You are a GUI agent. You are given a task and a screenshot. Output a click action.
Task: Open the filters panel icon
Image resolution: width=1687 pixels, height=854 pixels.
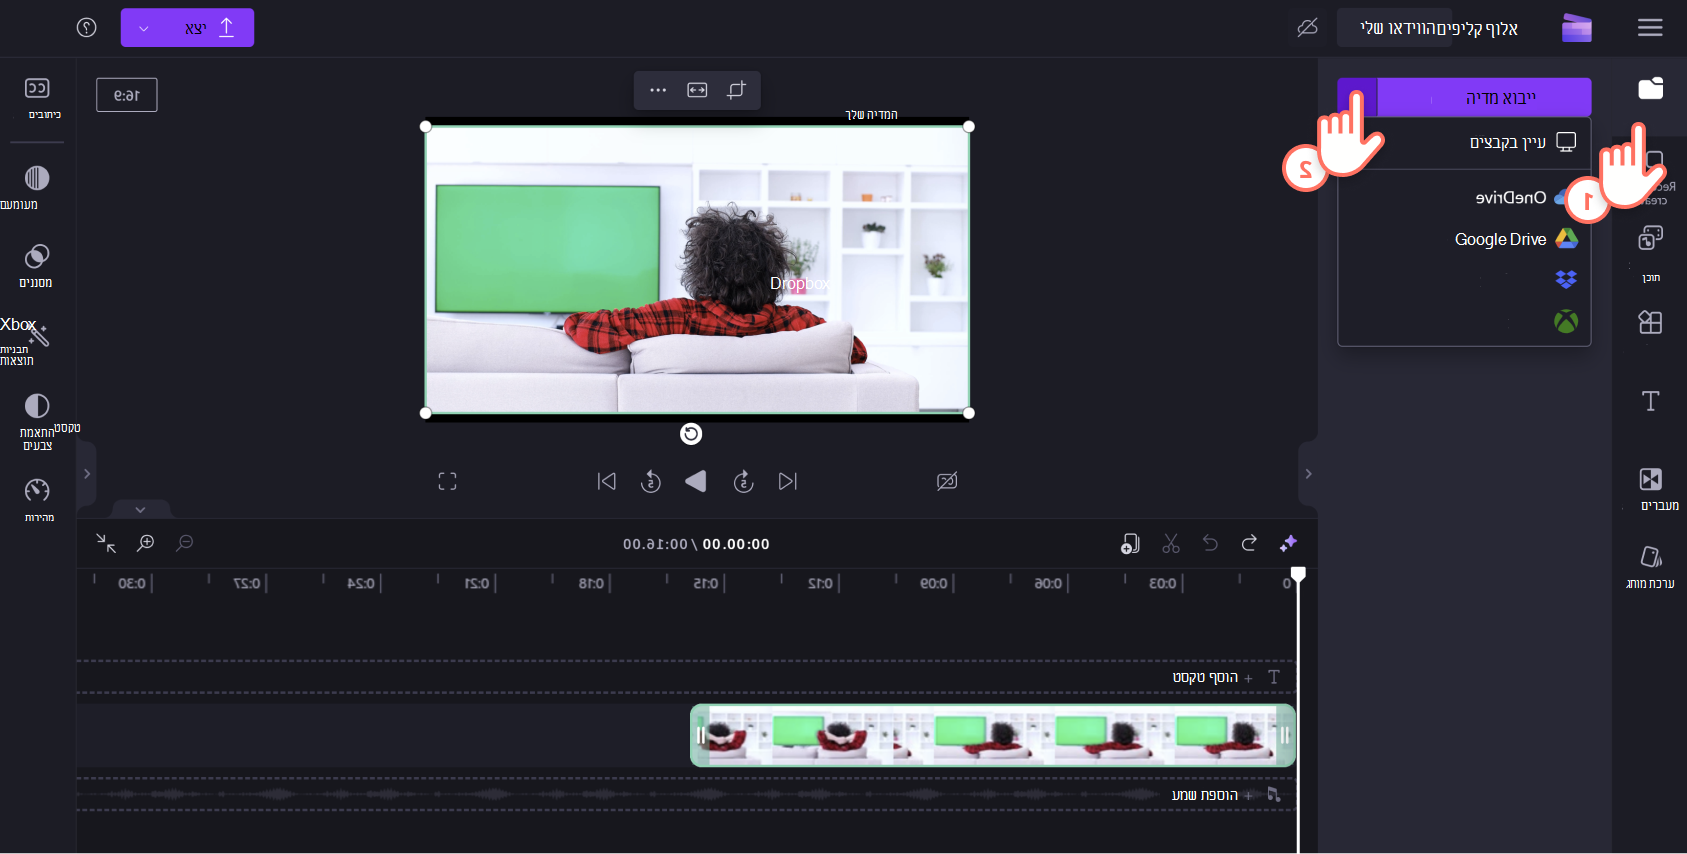pos(37,256)
